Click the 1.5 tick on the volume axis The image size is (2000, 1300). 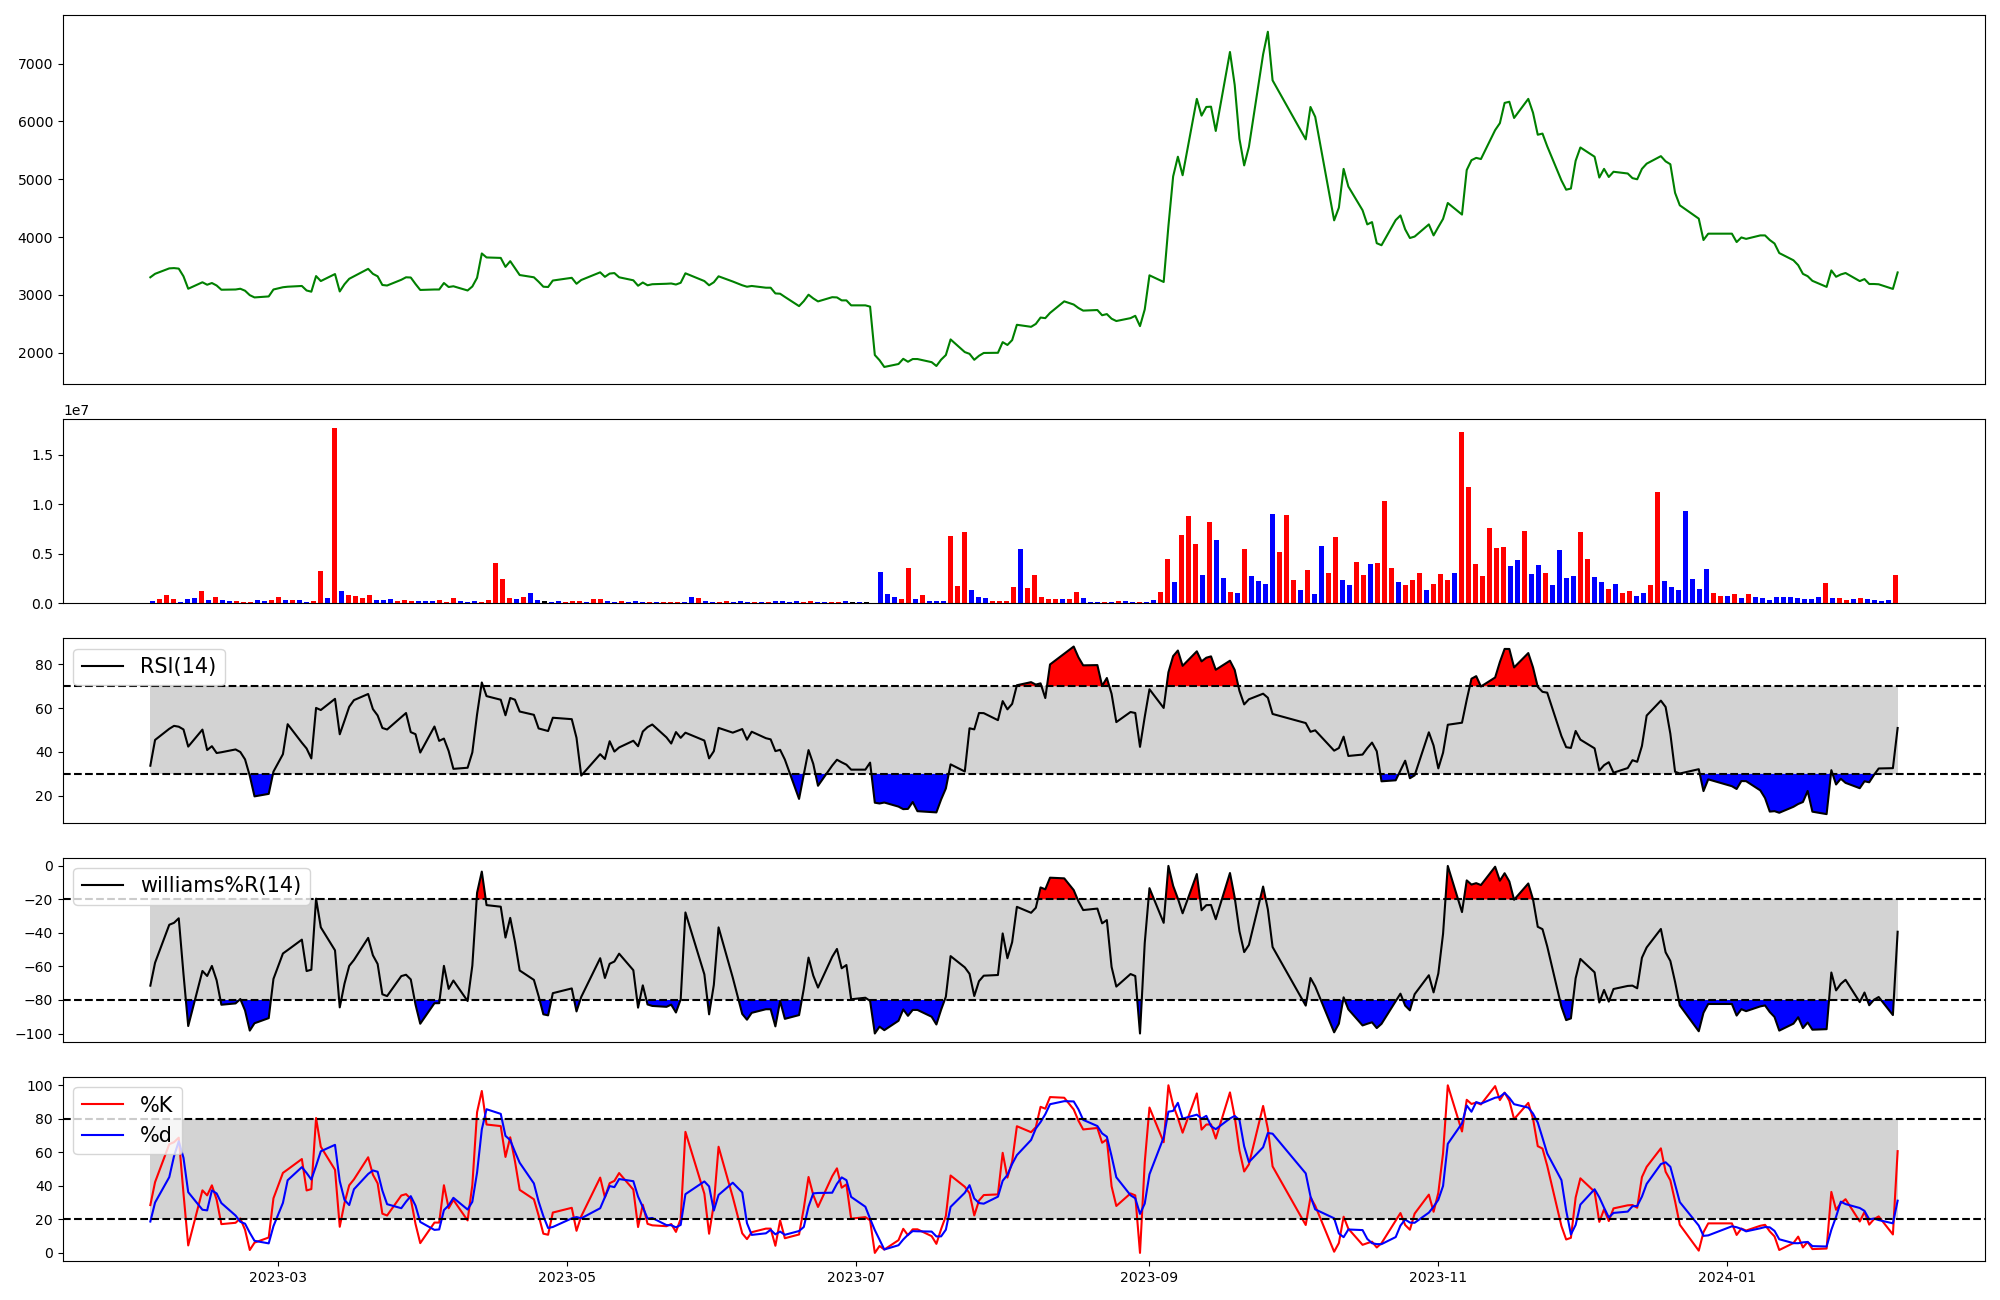45,455
